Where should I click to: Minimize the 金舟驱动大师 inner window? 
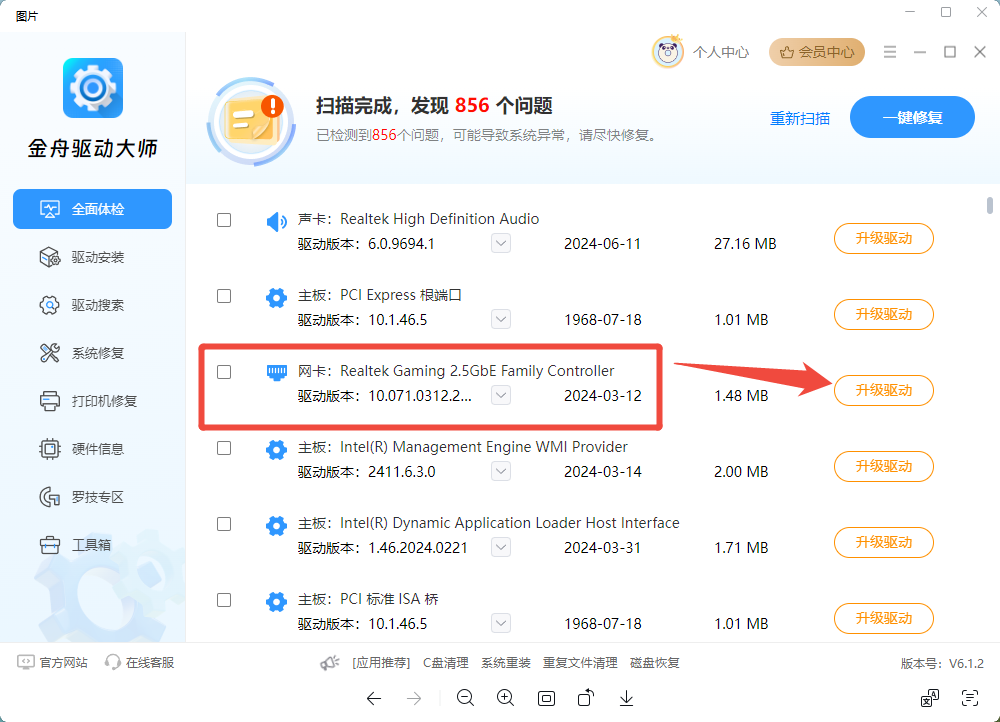pyautogui.click(x=920, y=52)
